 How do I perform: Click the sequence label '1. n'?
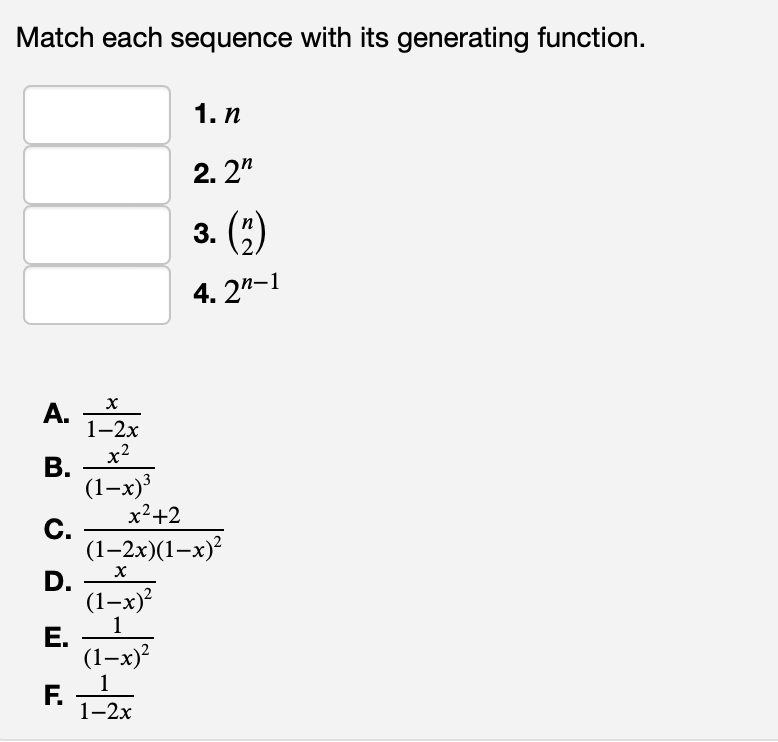217,114
